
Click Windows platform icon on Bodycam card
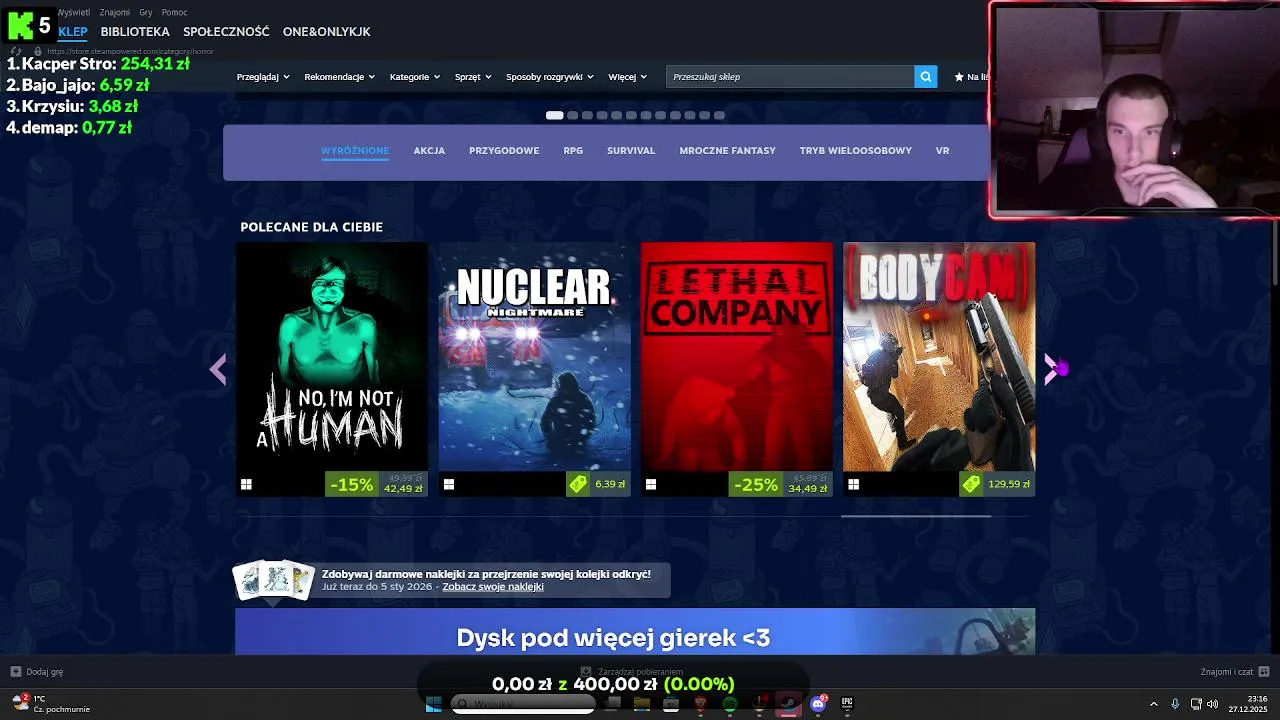coord(853,484)
